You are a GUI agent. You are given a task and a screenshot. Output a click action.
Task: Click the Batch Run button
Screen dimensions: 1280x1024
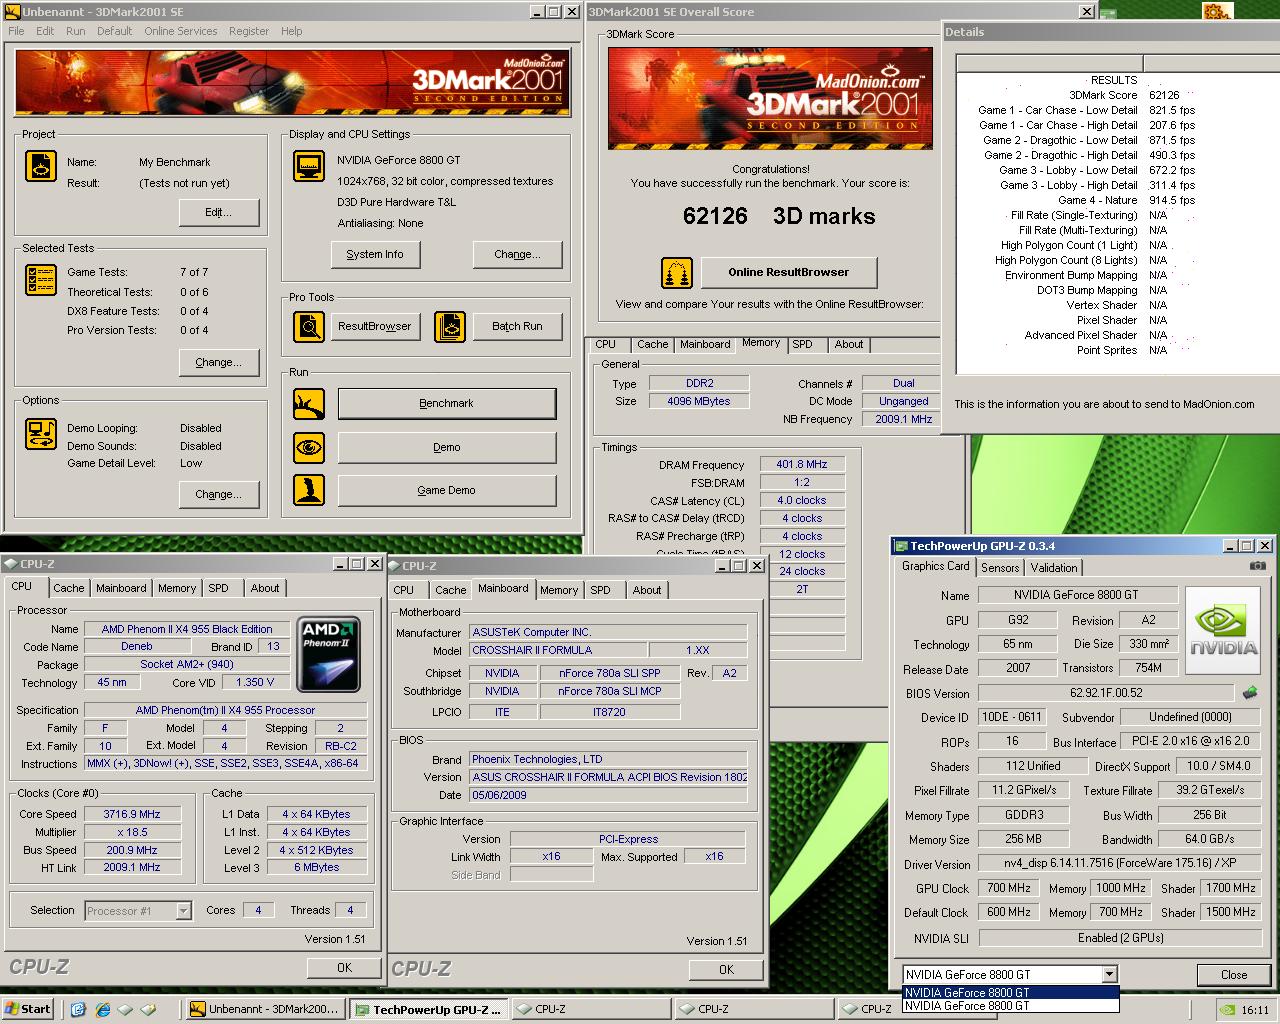(517, 326)
